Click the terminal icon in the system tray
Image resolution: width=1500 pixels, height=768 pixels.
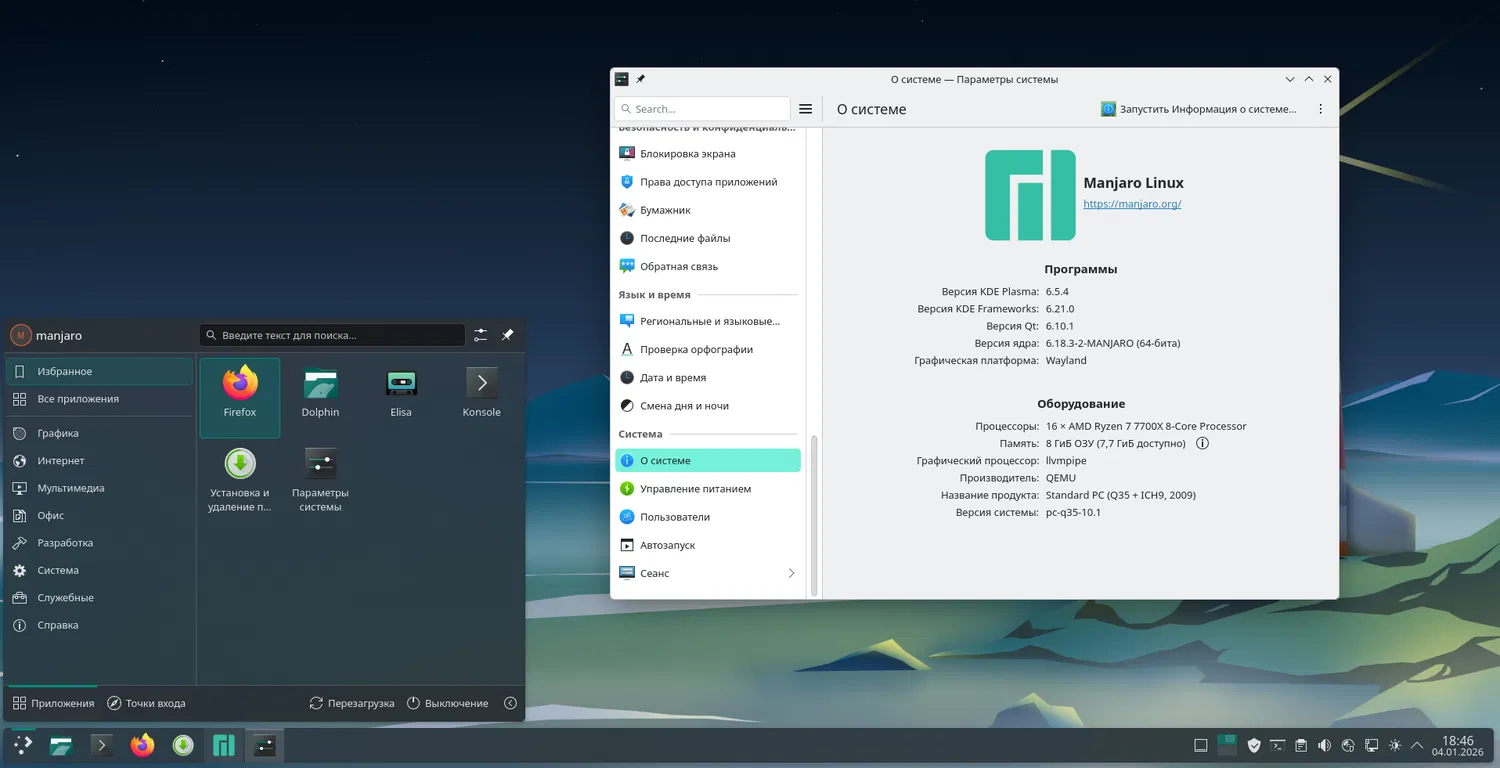[1278, 745]
